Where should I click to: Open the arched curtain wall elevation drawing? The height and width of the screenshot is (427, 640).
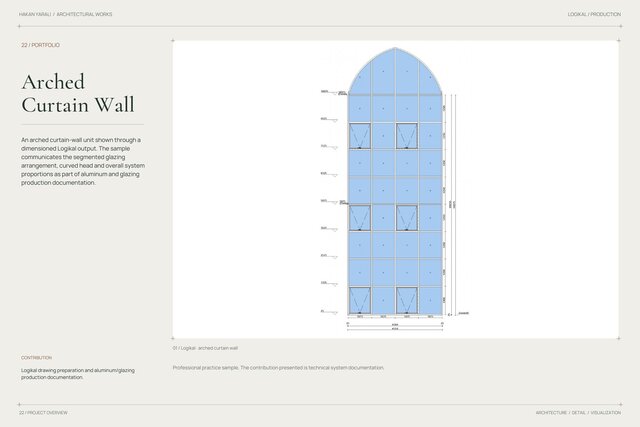[x=395, y=189]
